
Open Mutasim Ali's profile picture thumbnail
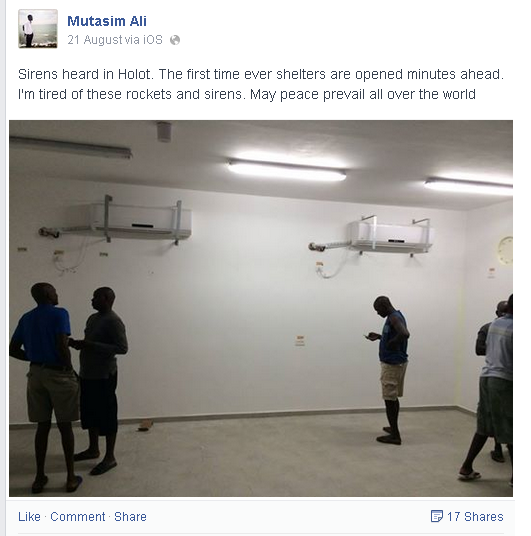click(x=38, y=29)
